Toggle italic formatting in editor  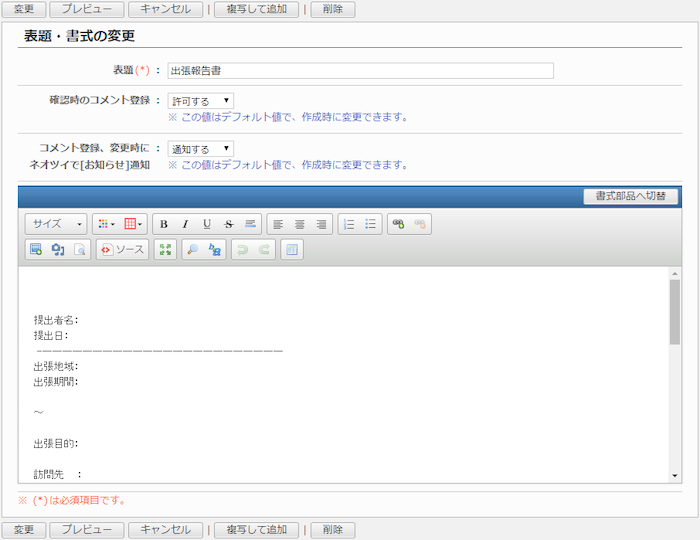click(185, 224)
